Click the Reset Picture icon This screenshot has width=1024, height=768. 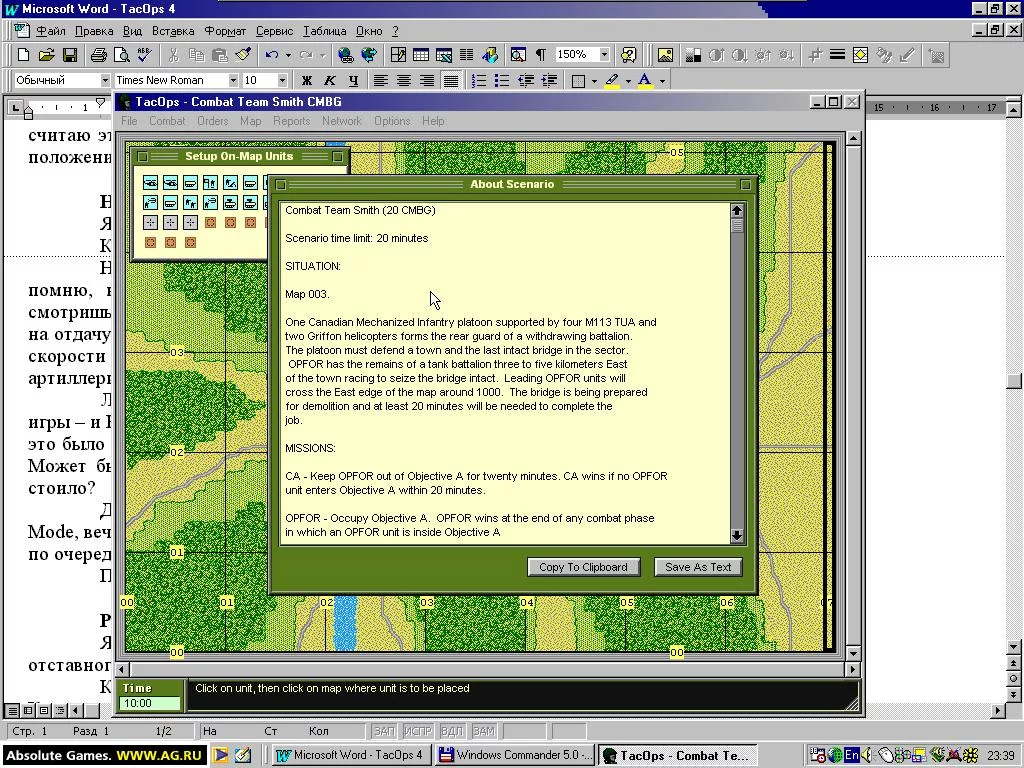[936, 55]
